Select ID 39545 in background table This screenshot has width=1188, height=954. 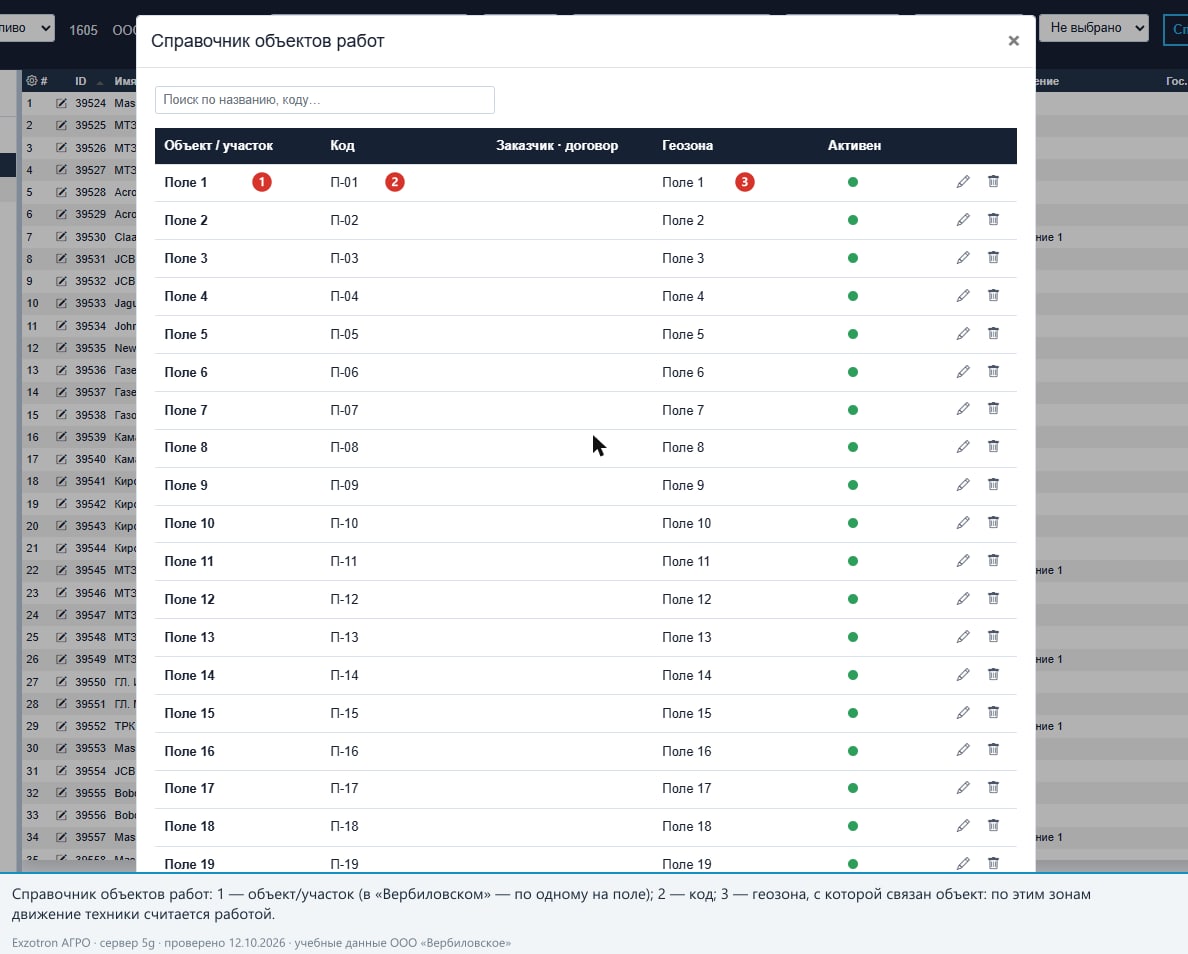(91, 570)
